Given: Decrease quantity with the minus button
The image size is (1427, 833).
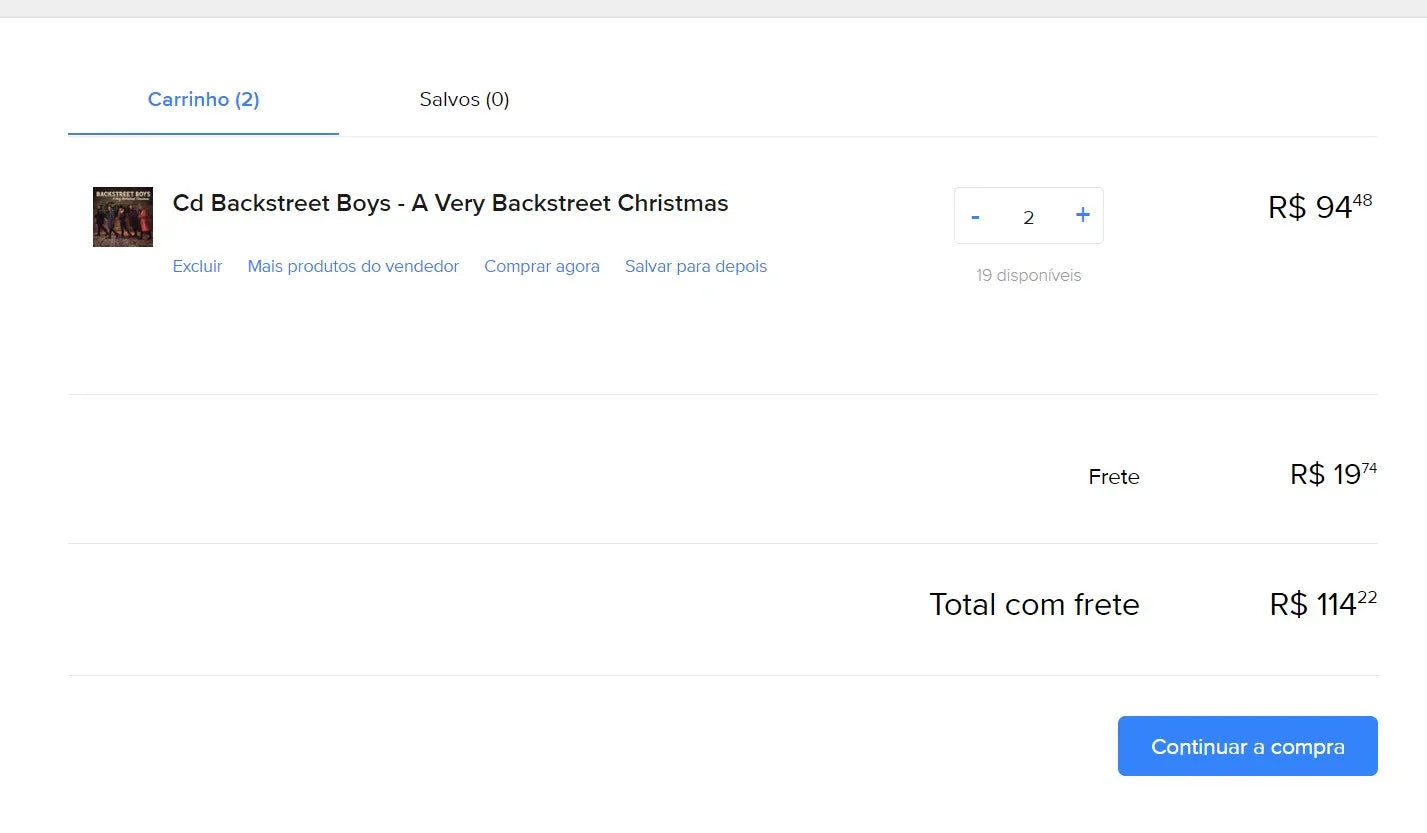Looking at the screenshot, I should (x=975, y=216).
